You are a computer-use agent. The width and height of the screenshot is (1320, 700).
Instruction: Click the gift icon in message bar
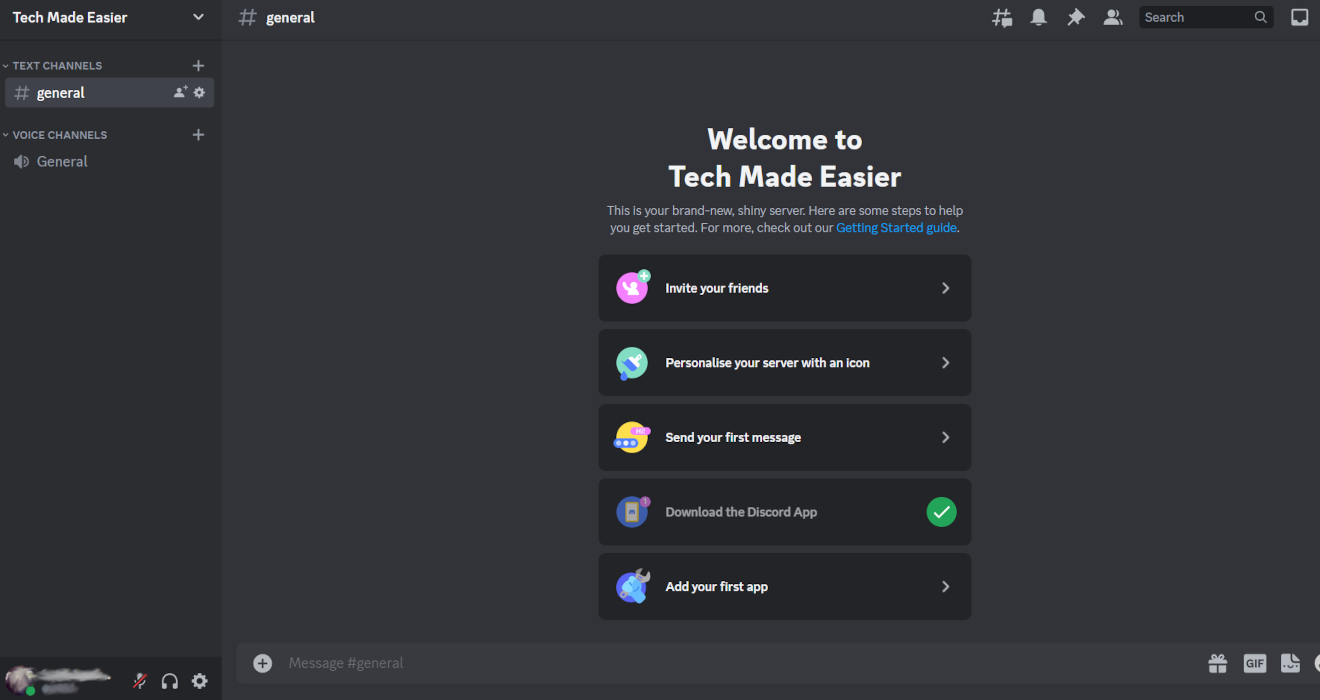[1217, 663]
